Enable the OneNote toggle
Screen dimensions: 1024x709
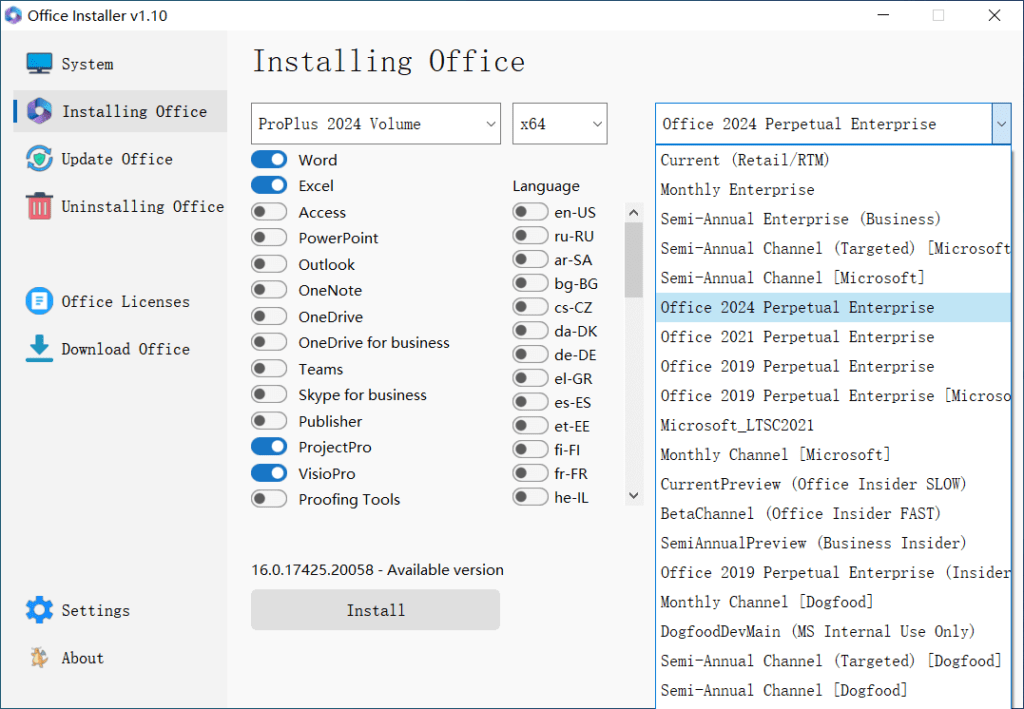[269, 290]
